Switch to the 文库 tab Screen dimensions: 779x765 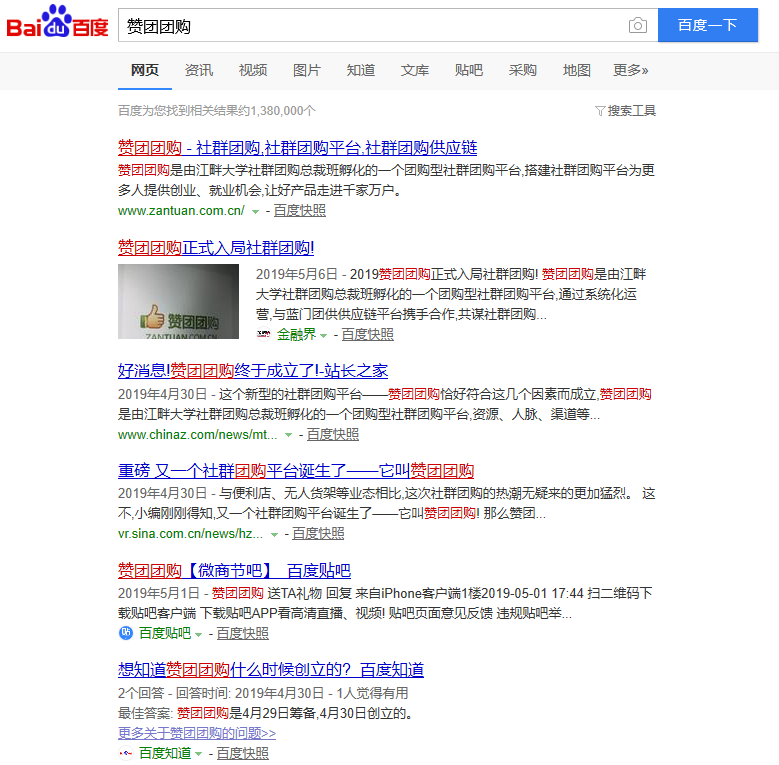pos(415,71)
